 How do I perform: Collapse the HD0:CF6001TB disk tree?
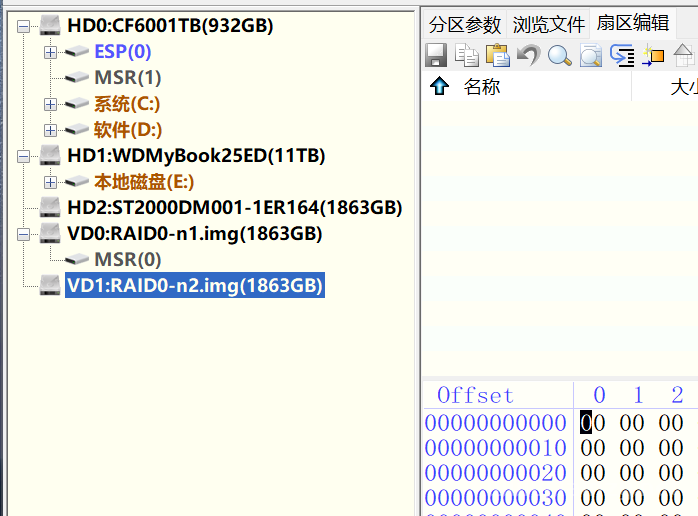24,26
